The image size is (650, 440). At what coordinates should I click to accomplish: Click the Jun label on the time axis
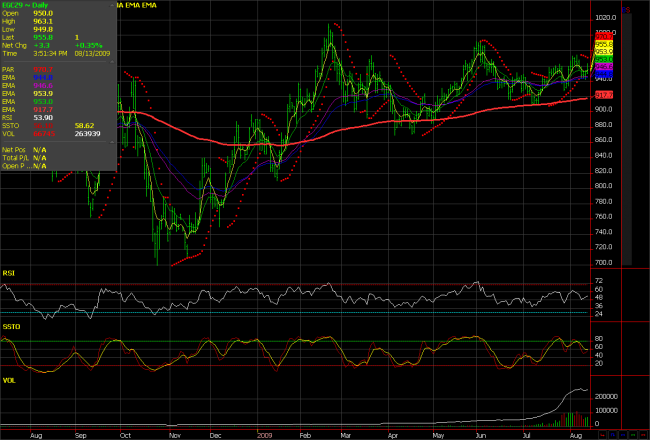tap(480, 435)
